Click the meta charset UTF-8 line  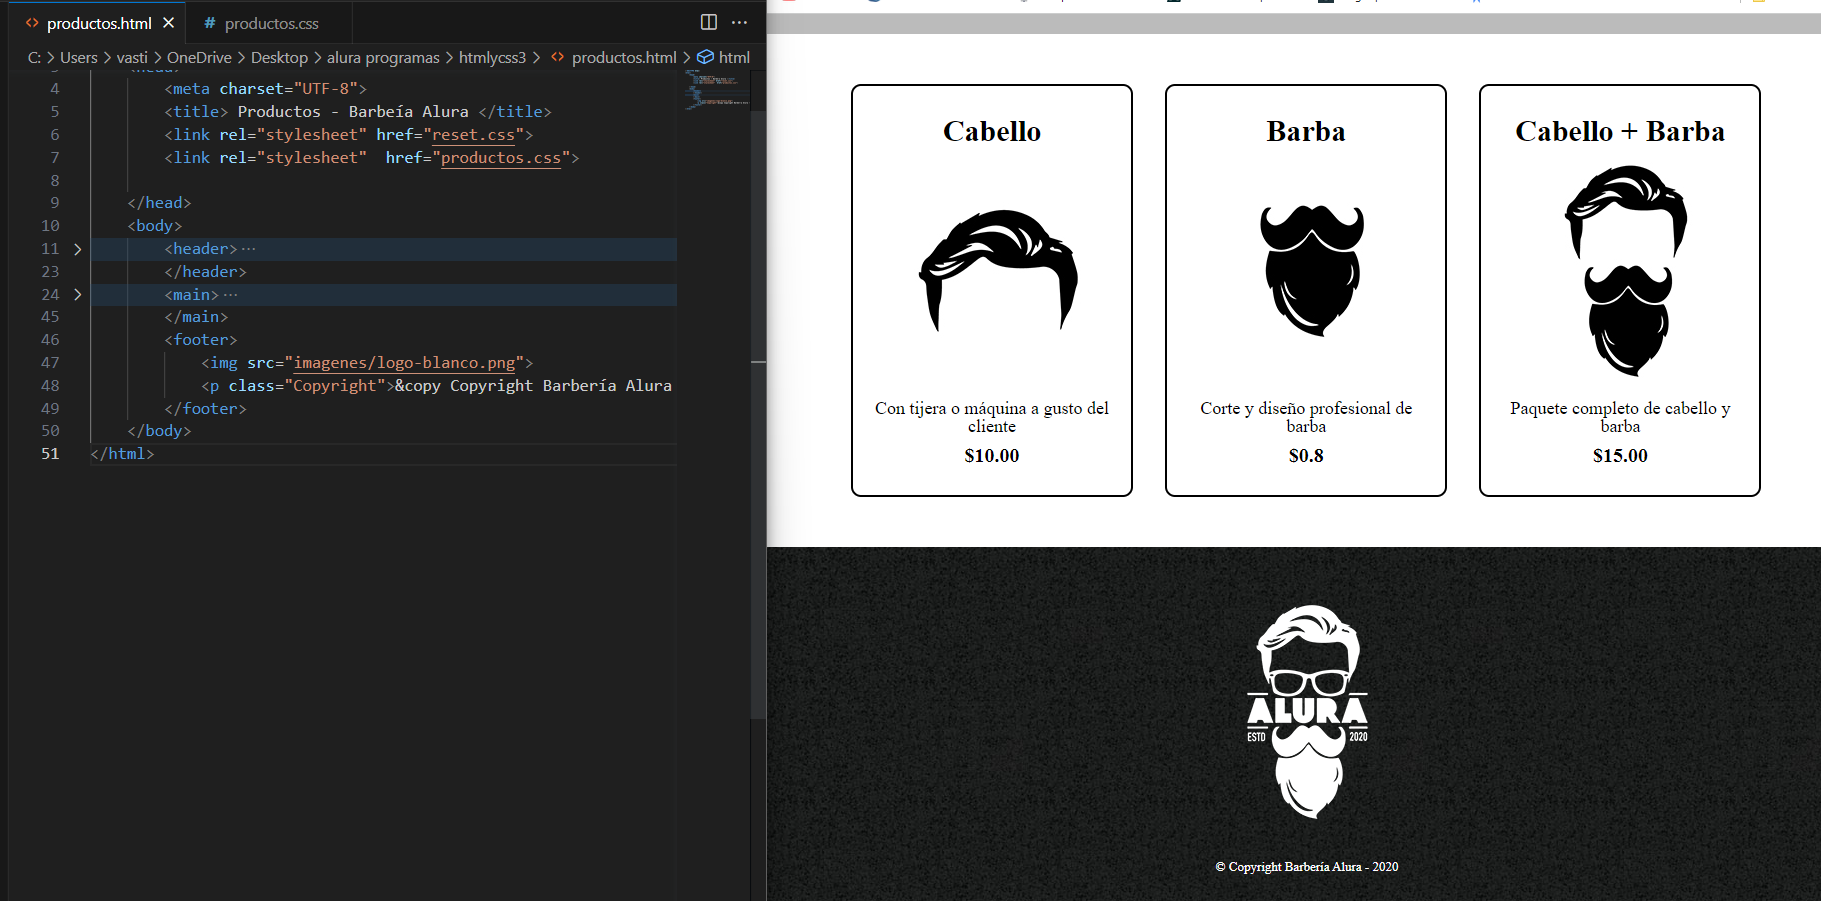(x=266, y=89)
